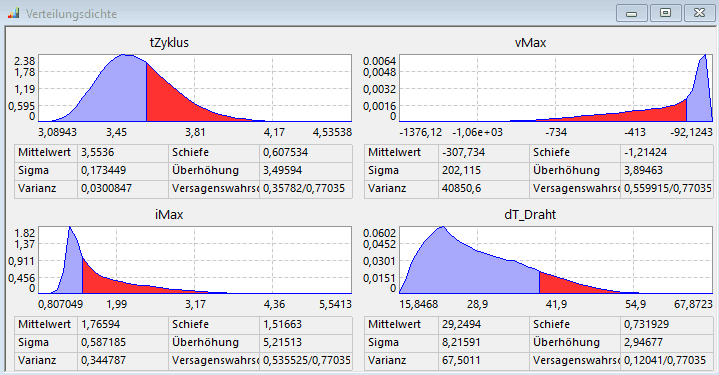Select vMax Varianz value 40850,6
Viewport: 719px width, 375px height.
(461, 188)
